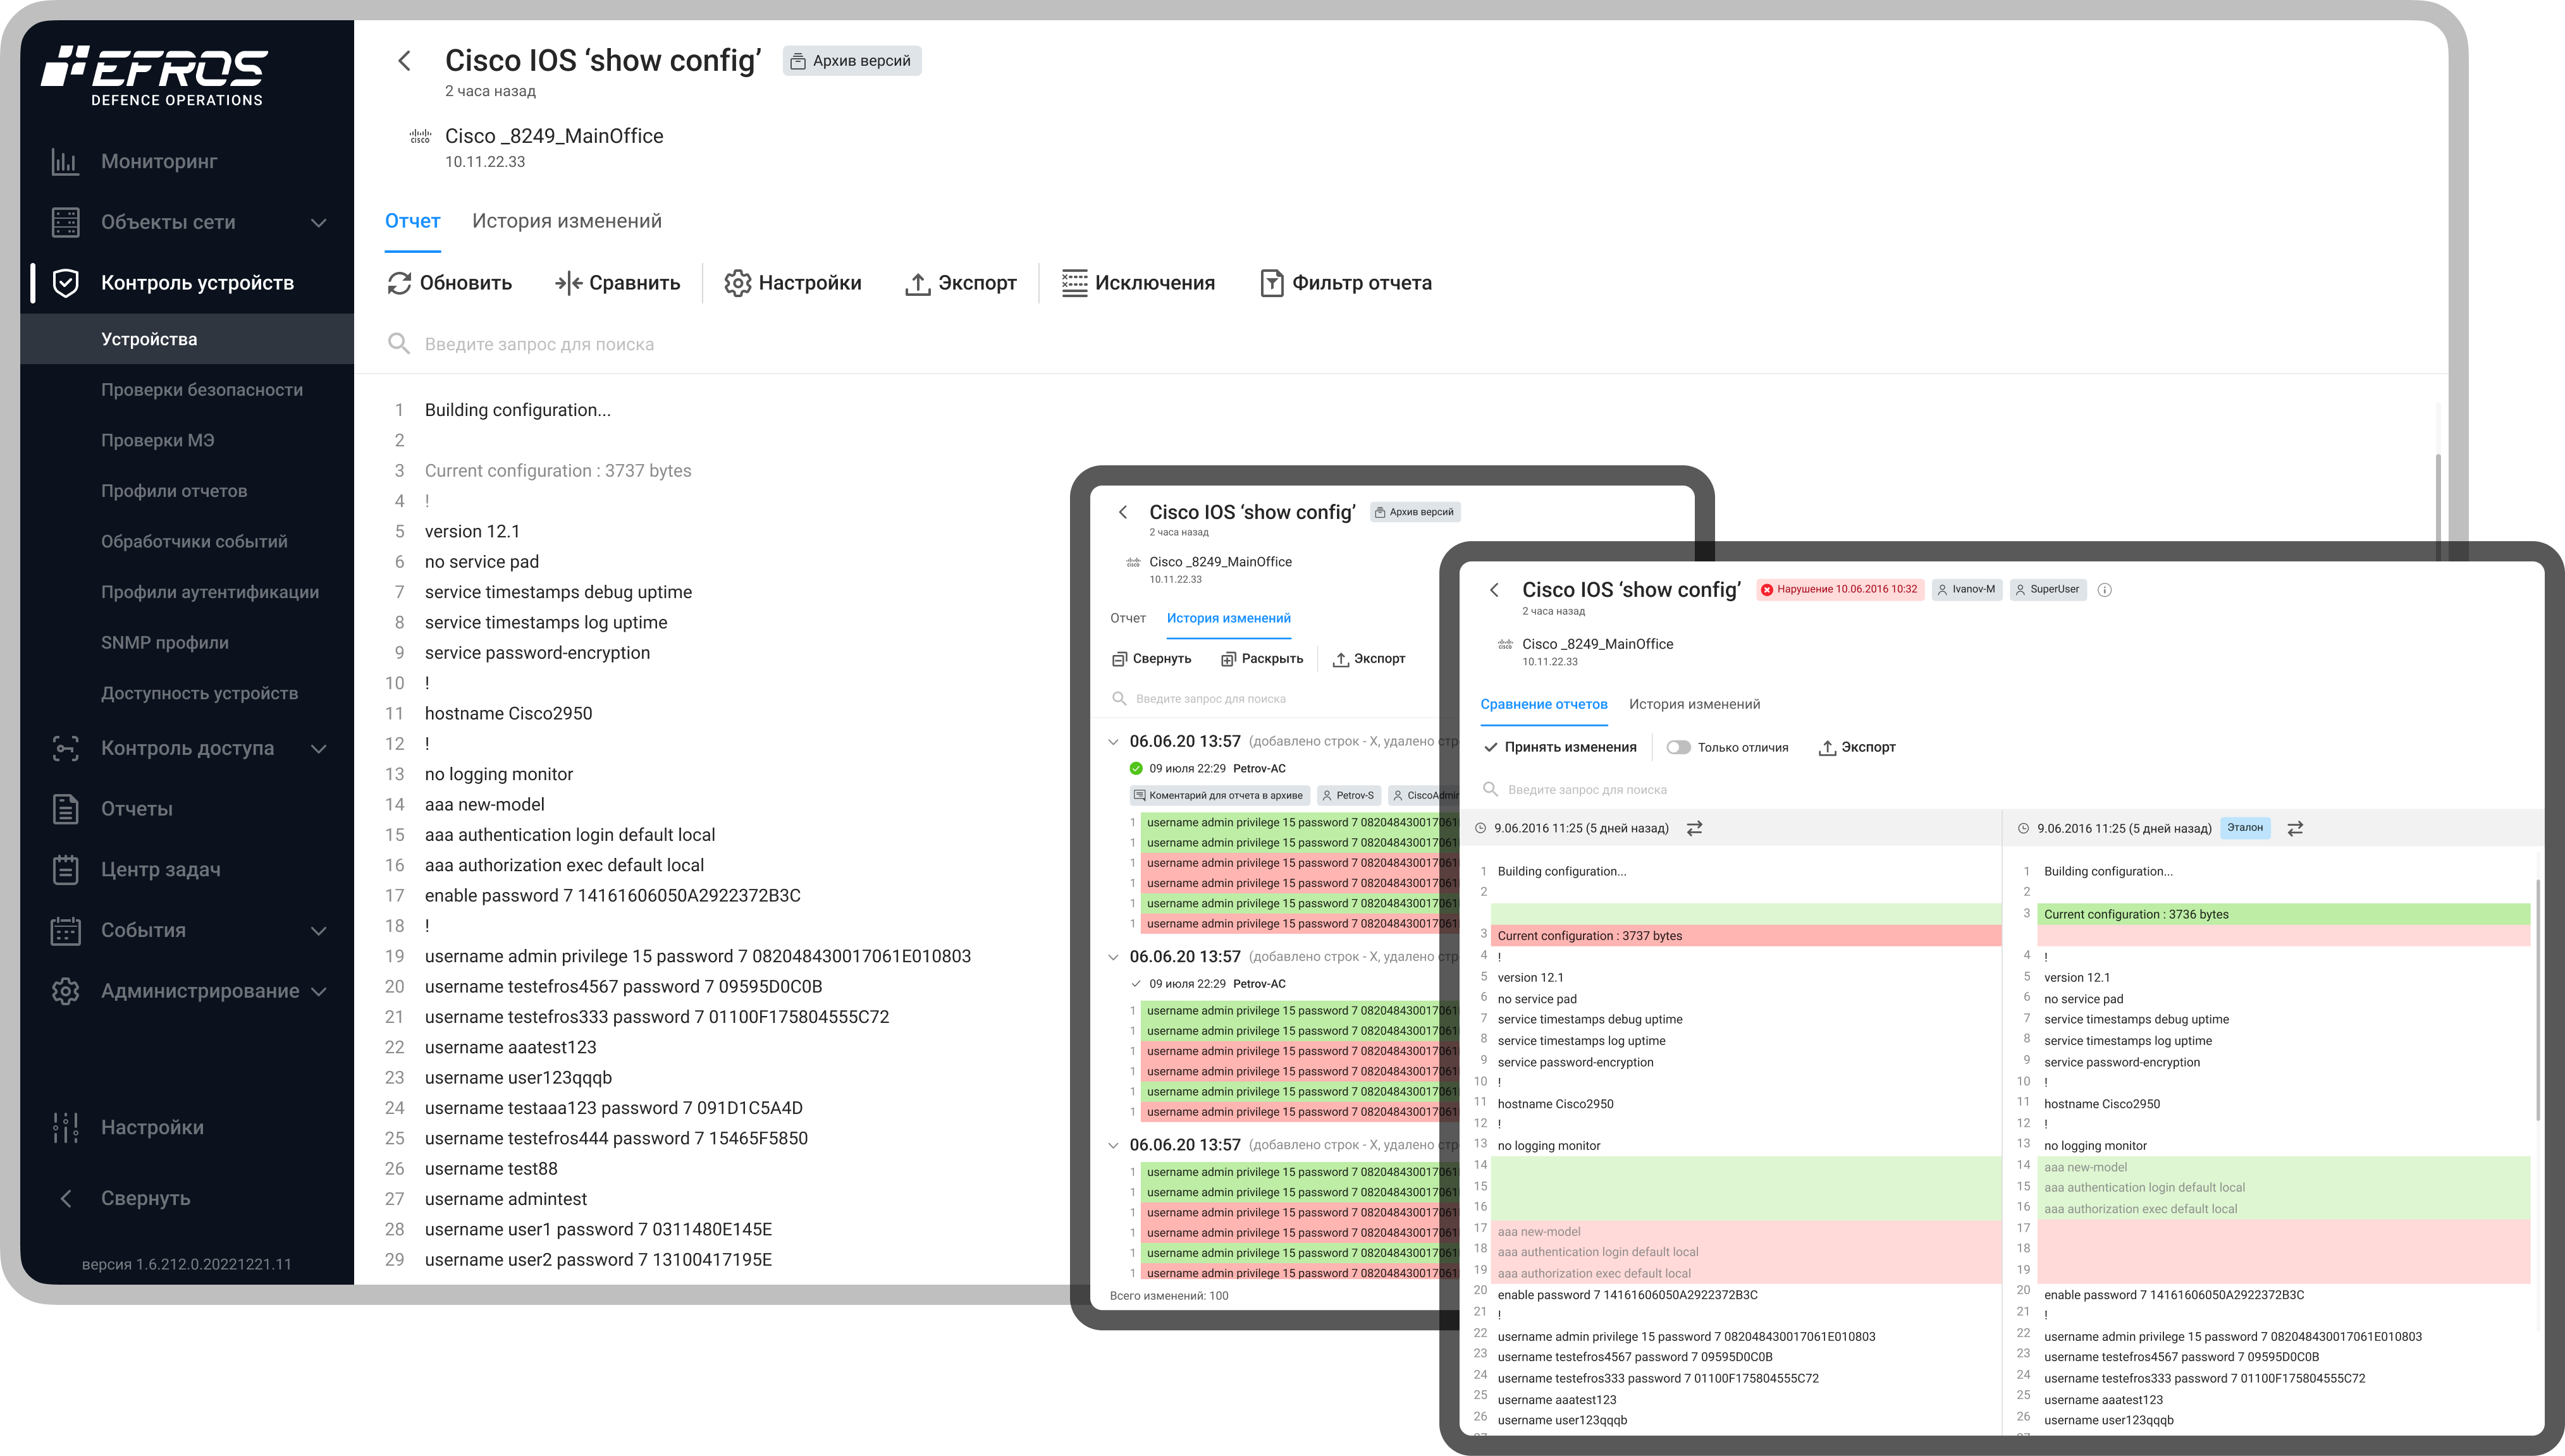The image size is (2565, 1456).
Task: Open Администрирование gear icon
Action: 66,991
